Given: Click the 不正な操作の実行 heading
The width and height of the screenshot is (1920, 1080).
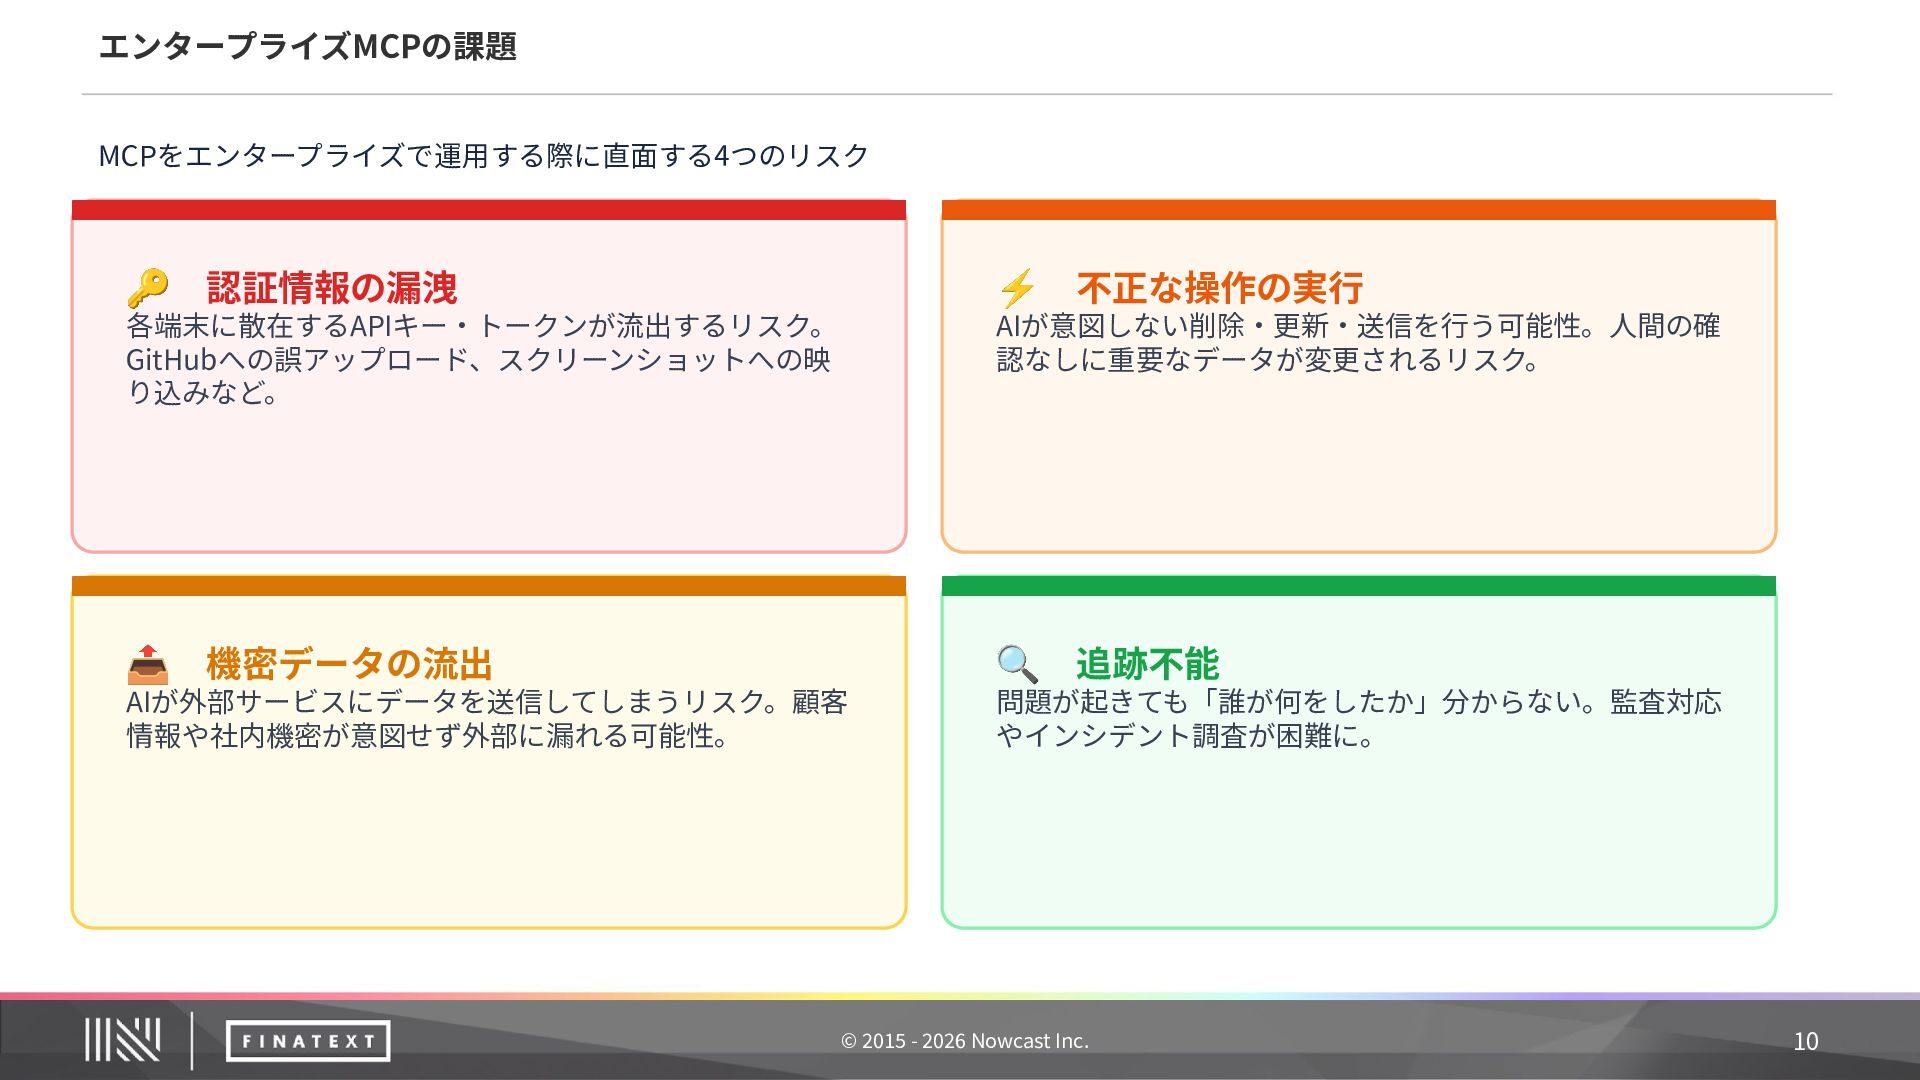Looking at the screenshot, I should (x=1220, y=288).
